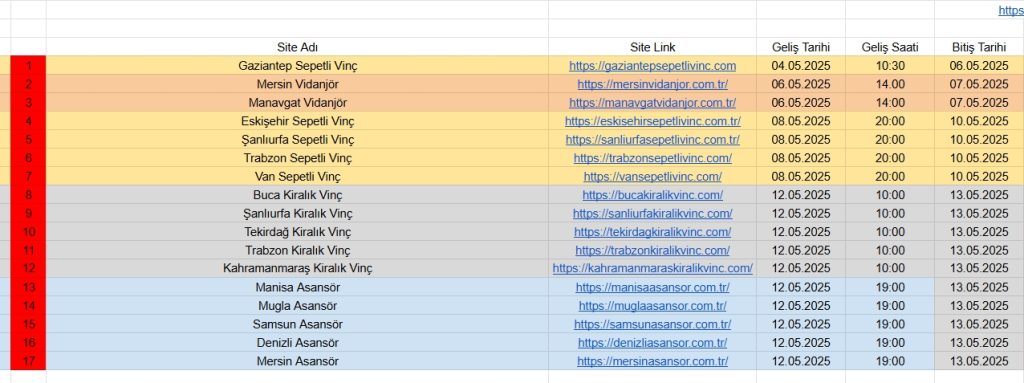Viewport: 1024px width, 383px height.
Task: Click the mersinasansor.com.tr link
Action: pos(652,361)
